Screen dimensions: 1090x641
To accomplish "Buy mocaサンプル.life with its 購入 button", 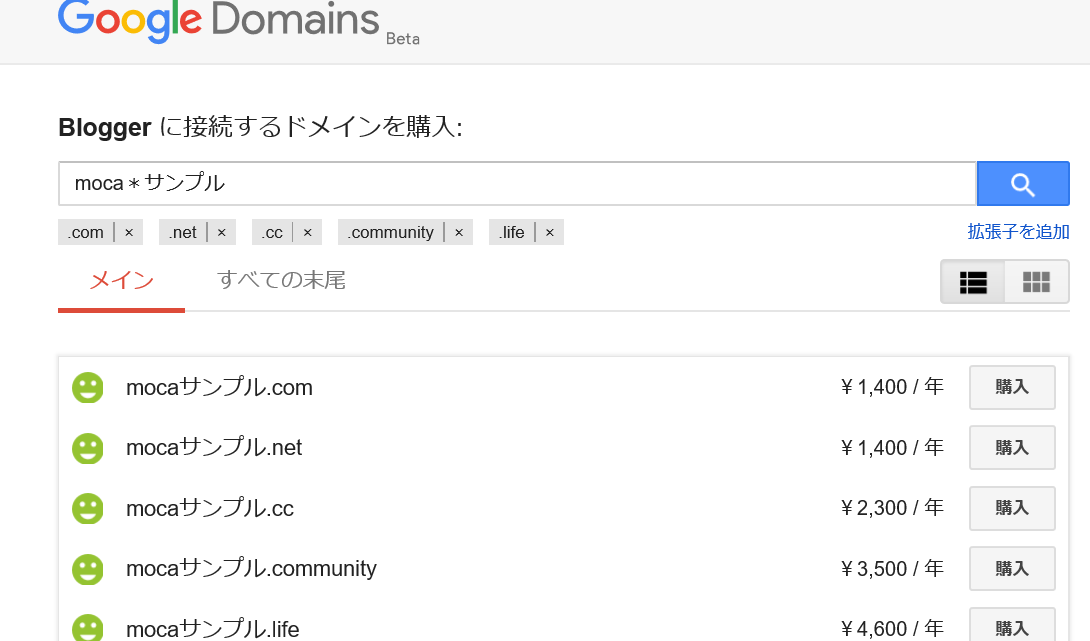I will tap(1012, 626).
